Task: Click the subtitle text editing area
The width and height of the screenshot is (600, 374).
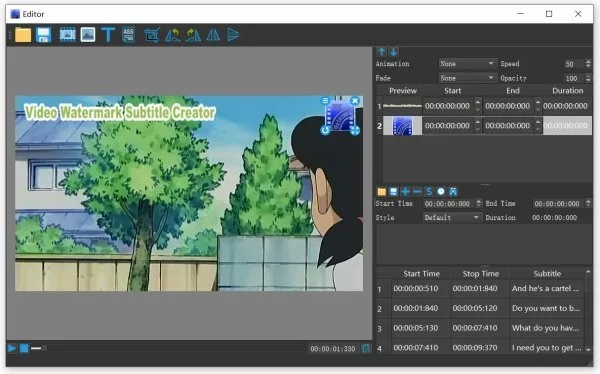Action: 484,244
